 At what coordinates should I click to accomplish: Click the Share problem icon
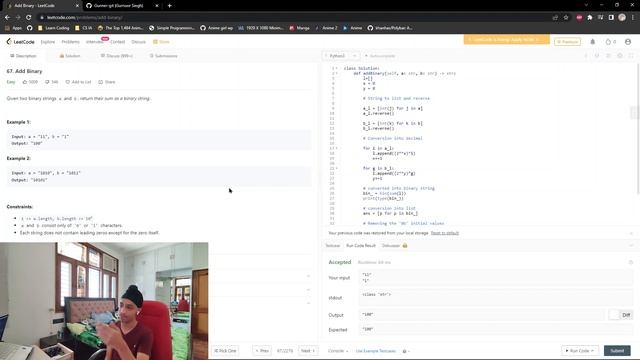coord(100,82)
